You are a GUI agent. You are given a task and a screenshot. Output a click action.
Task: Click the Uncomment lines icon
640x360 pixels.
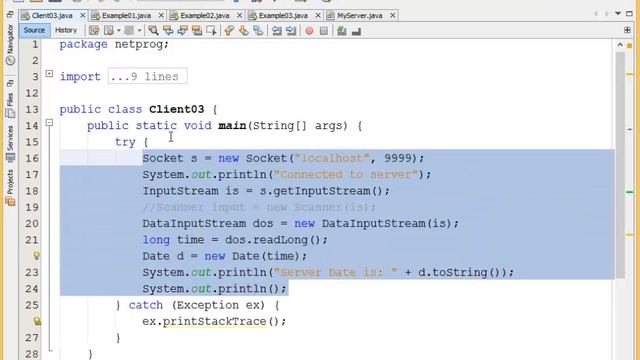(x=356, y=31)
